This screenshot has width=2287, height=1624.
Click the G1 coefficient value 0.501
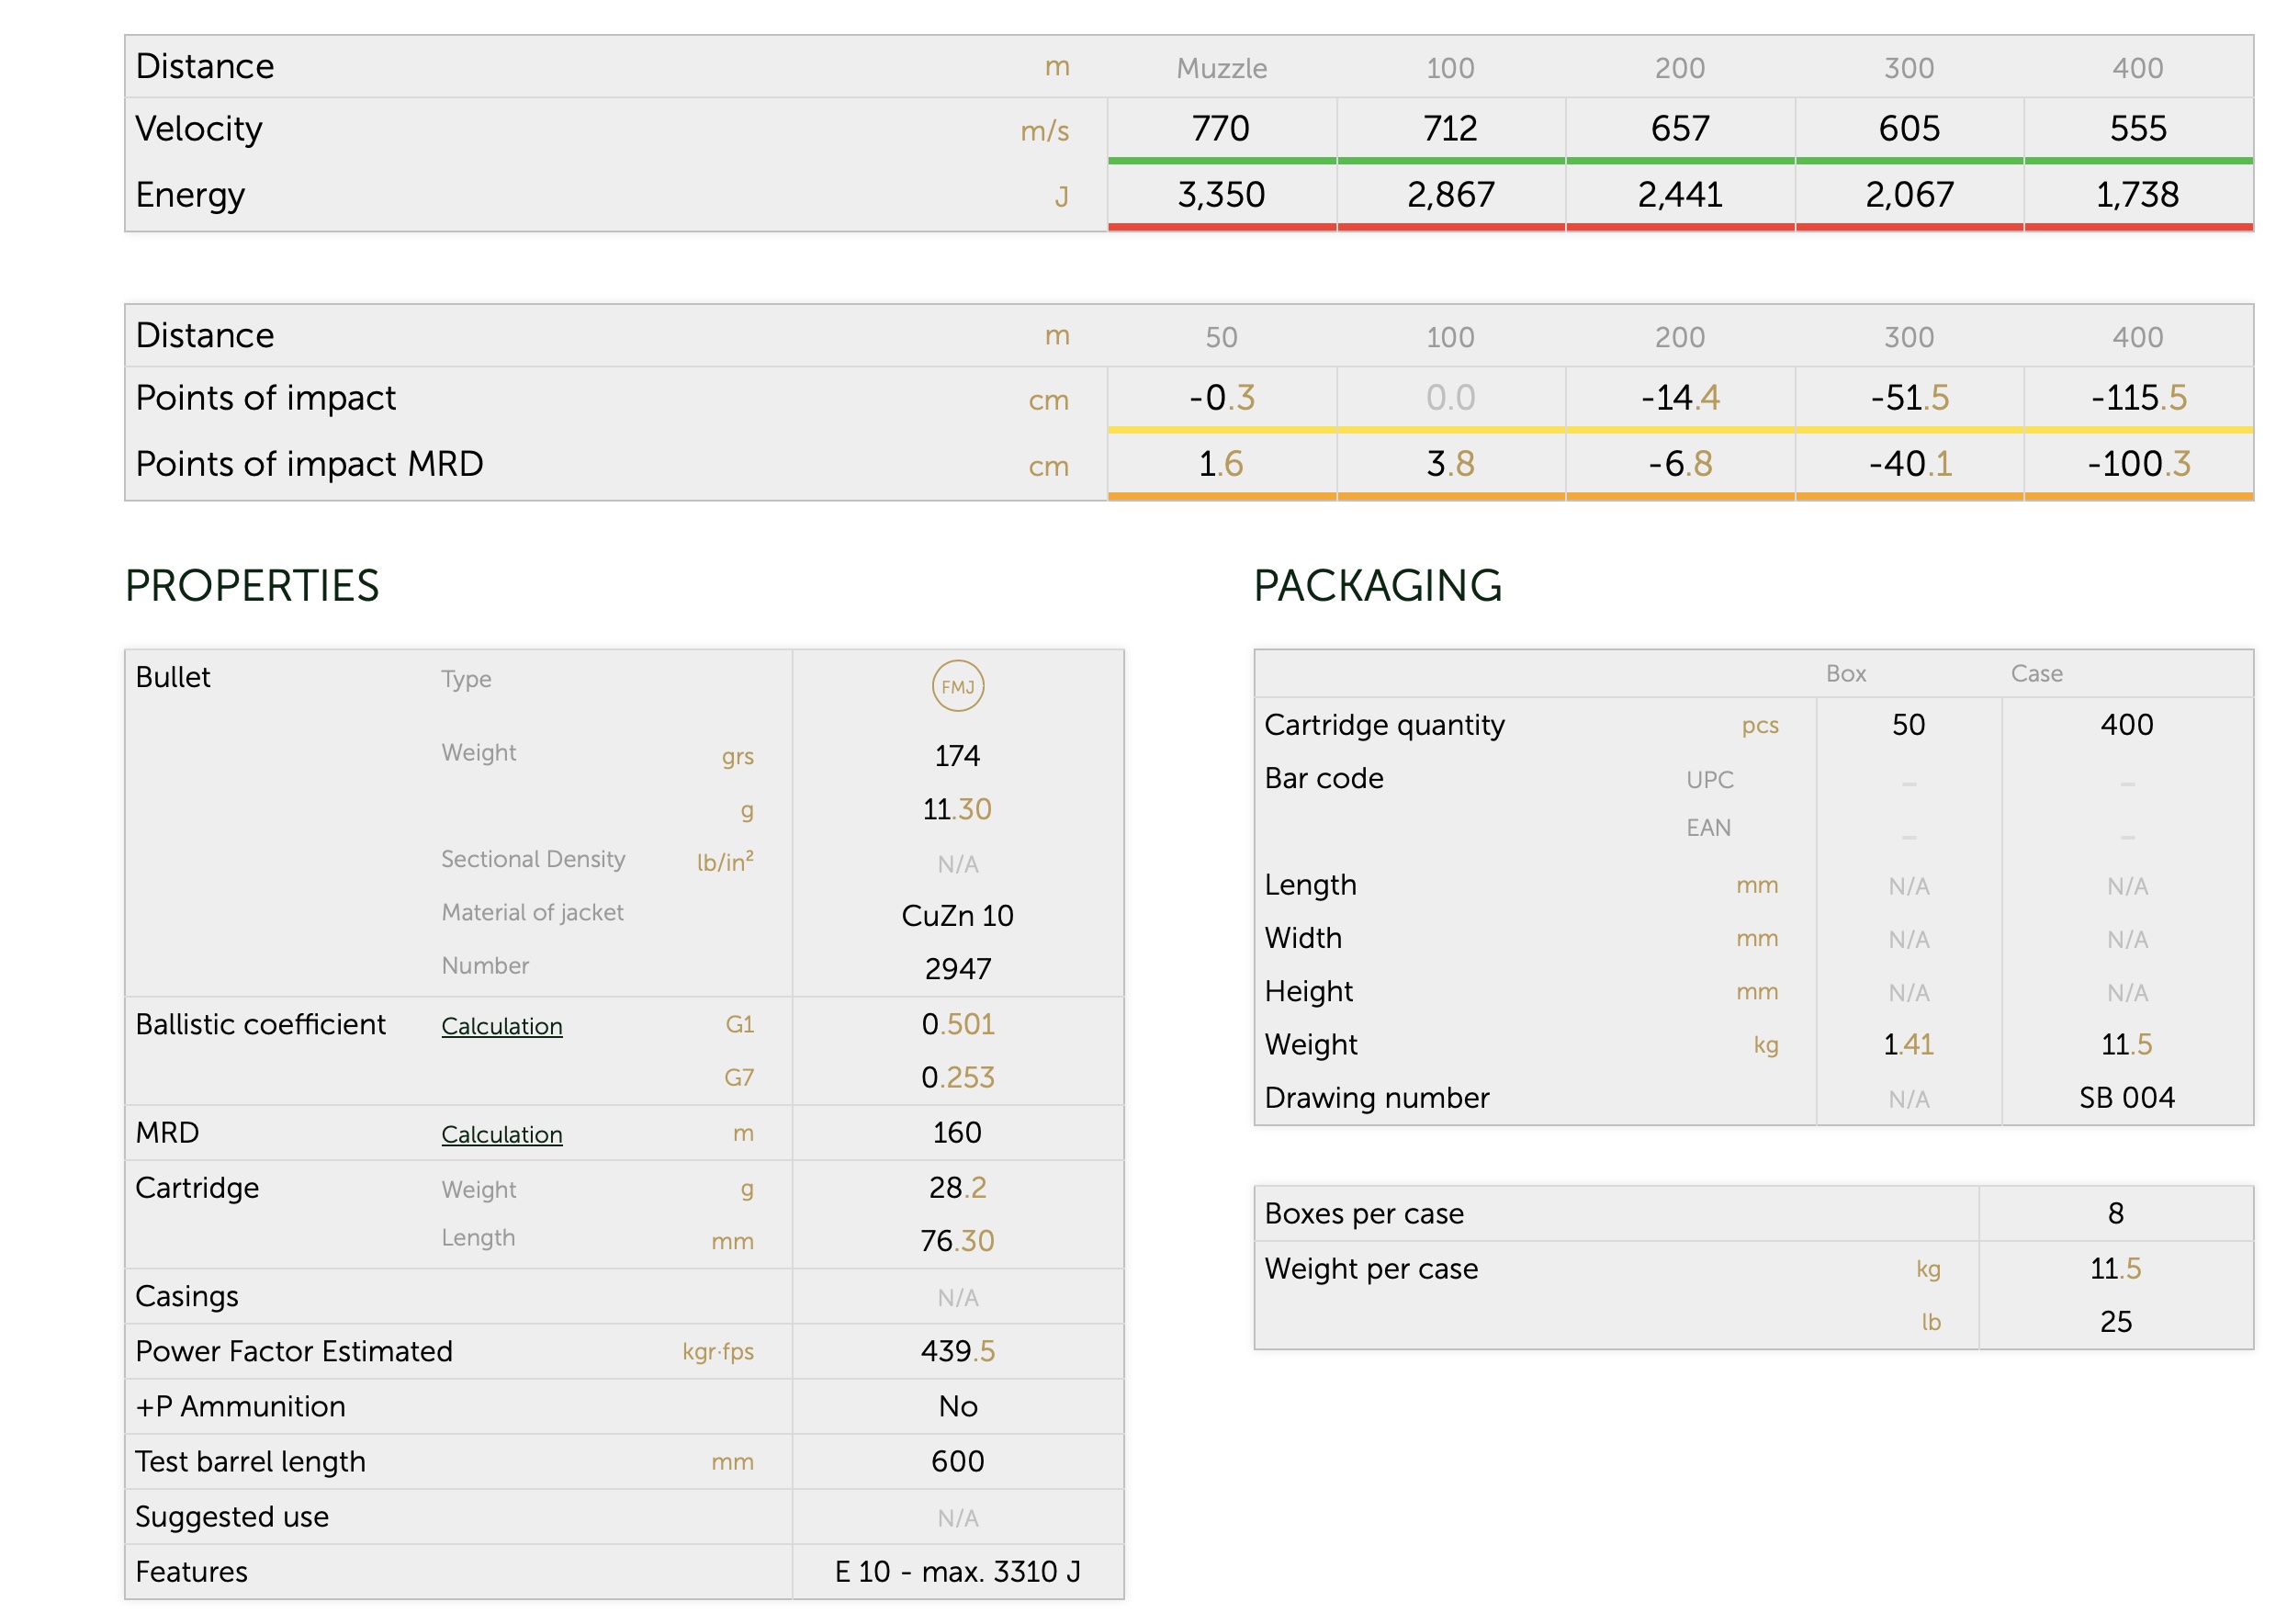957,1024
